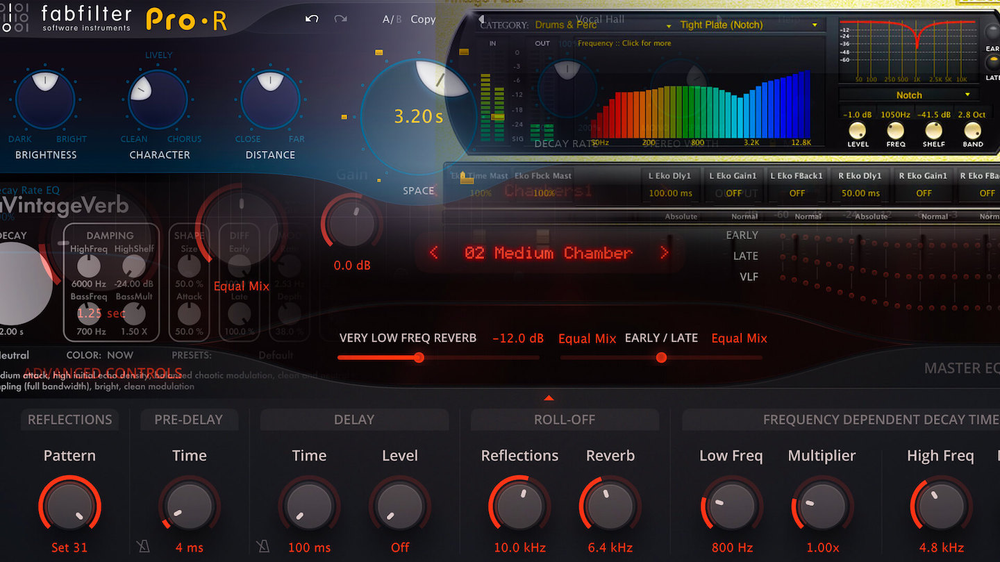
Task: Click the undo arrow in FabFilter Pro-R
Action: coord(312,19)
